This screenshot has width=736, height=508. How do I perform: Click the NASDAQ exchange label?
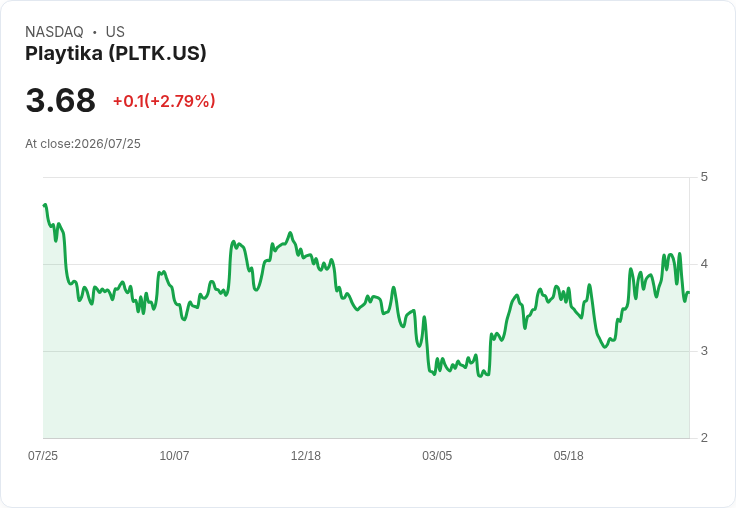[54, 32]
